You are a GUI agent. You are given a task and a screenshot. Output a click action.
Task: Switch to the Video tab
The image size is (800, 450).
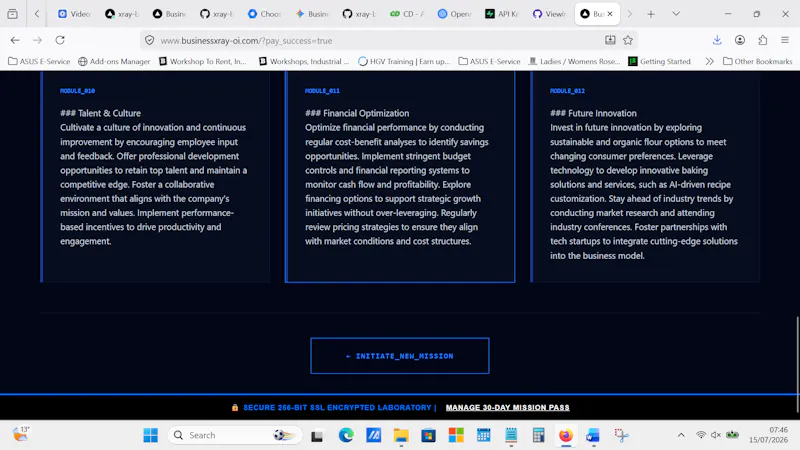[74, 14]
